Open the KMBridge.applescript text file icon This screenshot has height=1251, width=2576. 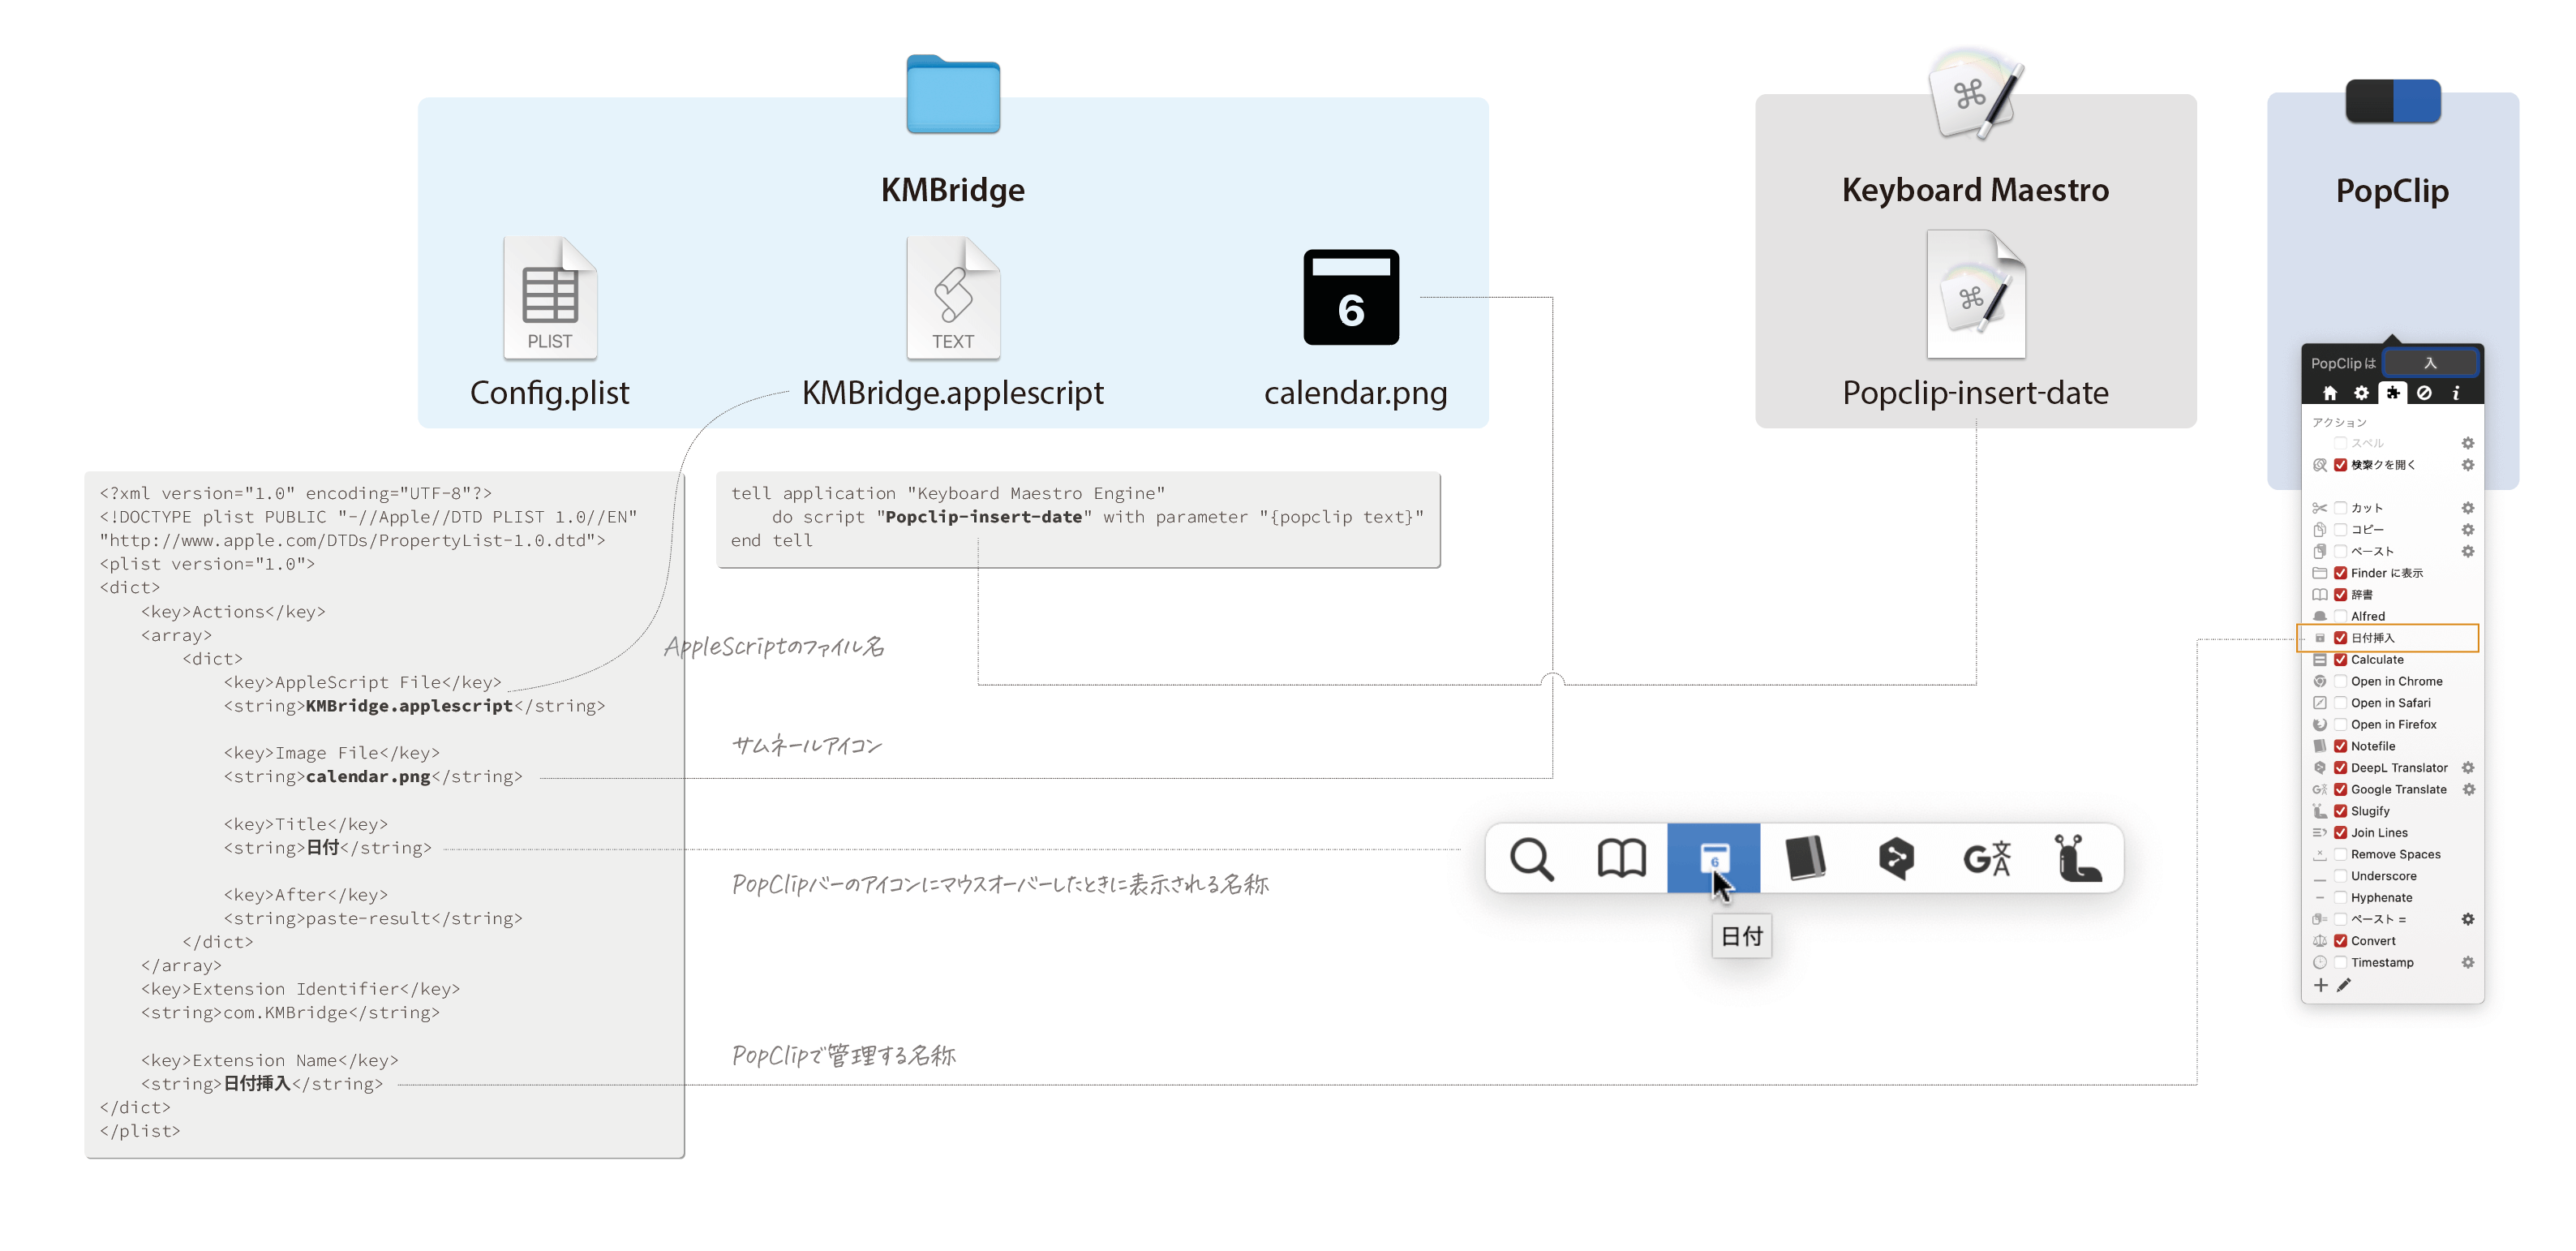pyautogui.click(x=953, y=298)
